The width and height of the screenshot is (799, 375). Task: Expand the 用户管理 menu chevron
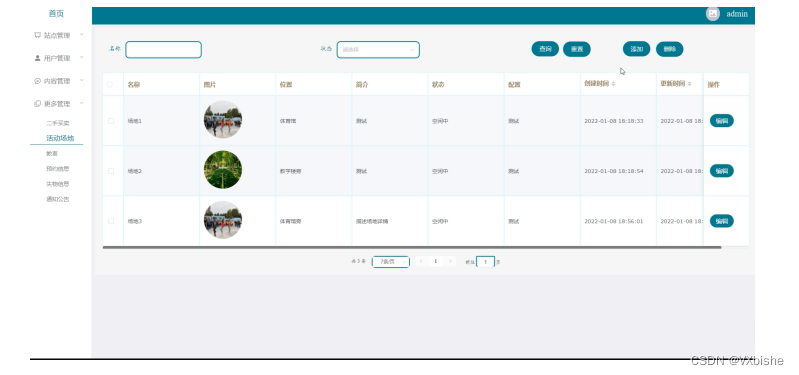[x=82, y=58]
